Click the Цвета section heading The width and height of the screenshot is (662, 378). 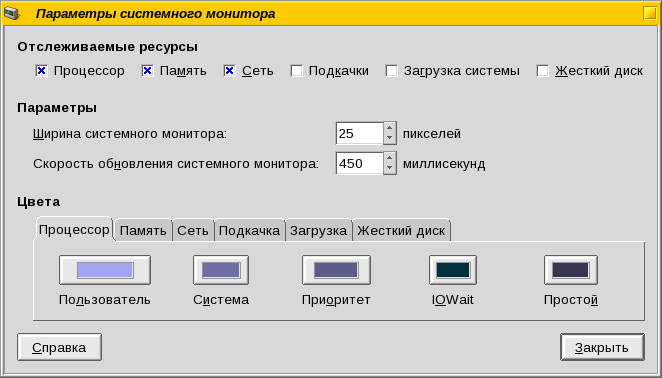click(x=39, y=202)
